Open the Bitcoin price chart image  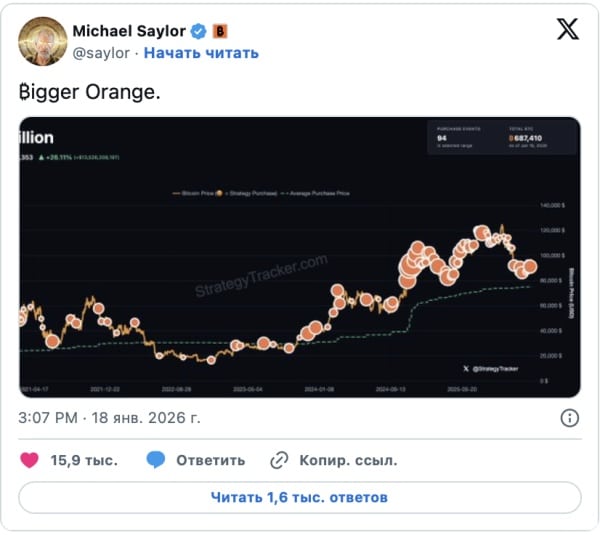[300, 257]
